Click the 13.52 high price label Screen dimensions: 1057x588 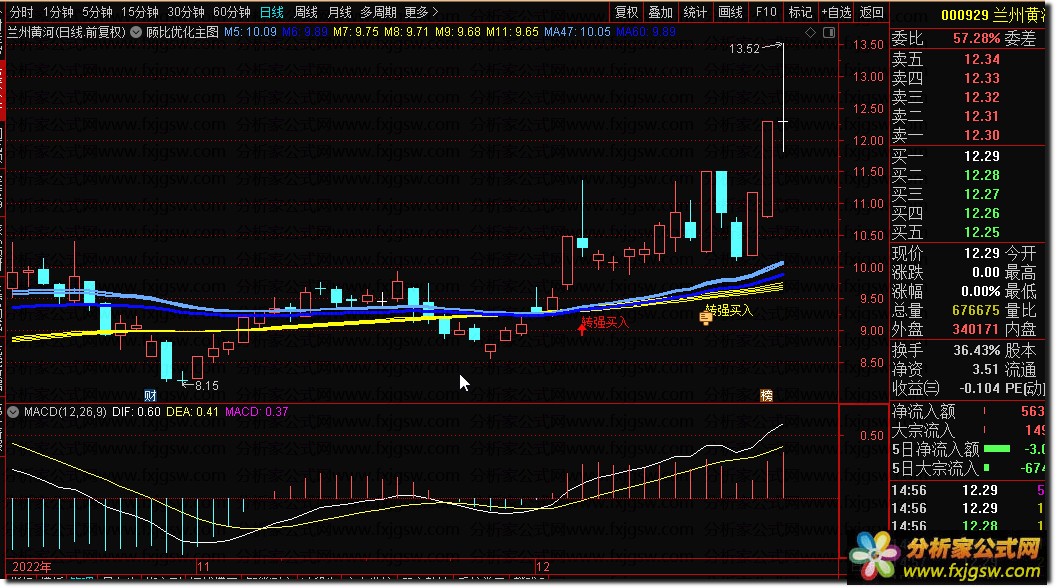pyautogui.click(x=744, y=49)
